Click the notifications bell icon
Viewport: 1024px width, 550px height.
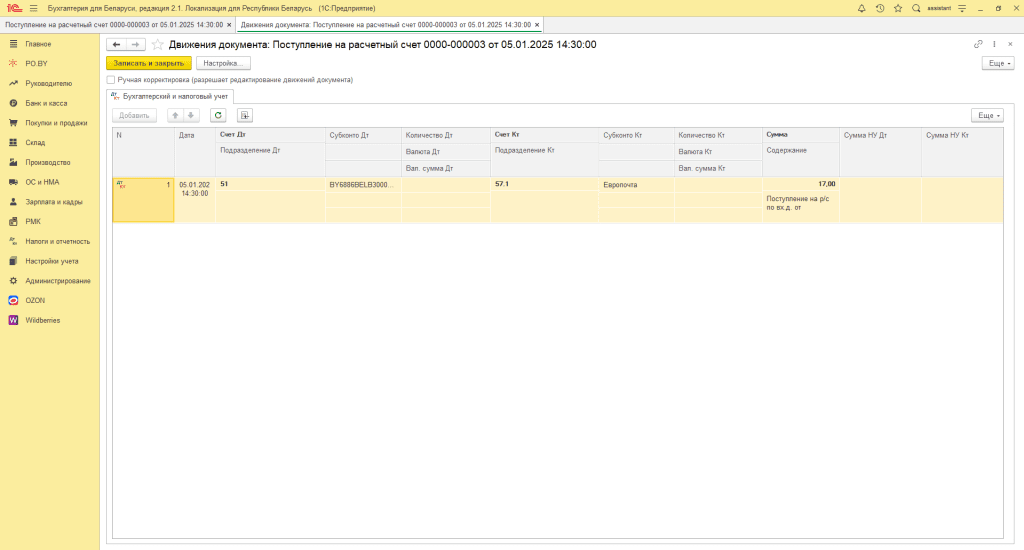click(862, 8)
